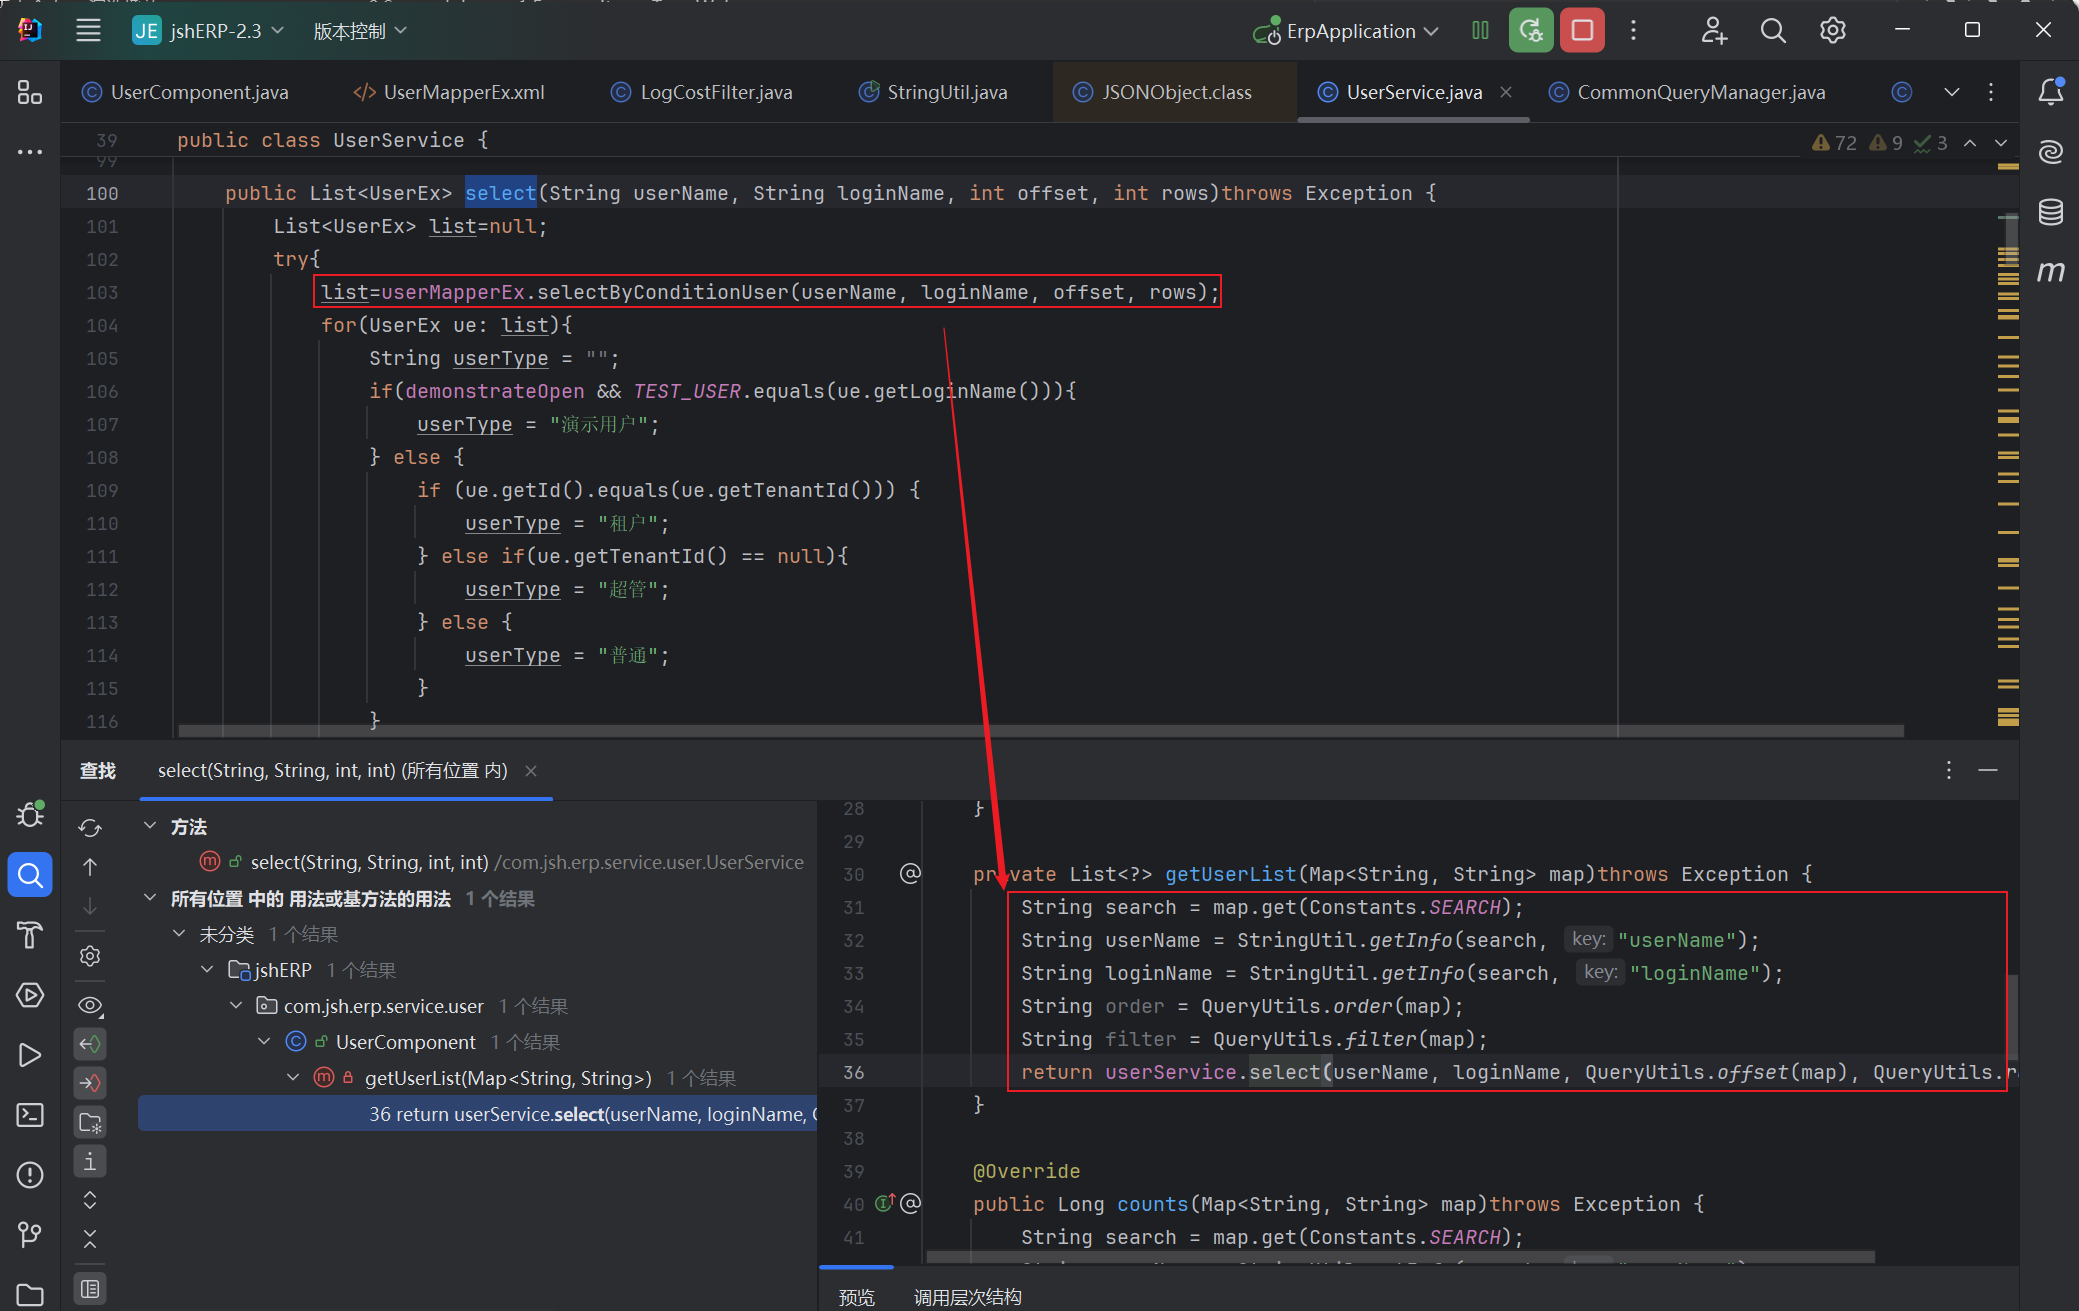This screenshot has height=1311, width=2079.
Task: Open the Git version control tool window
Action: (x=30, y=1235)
